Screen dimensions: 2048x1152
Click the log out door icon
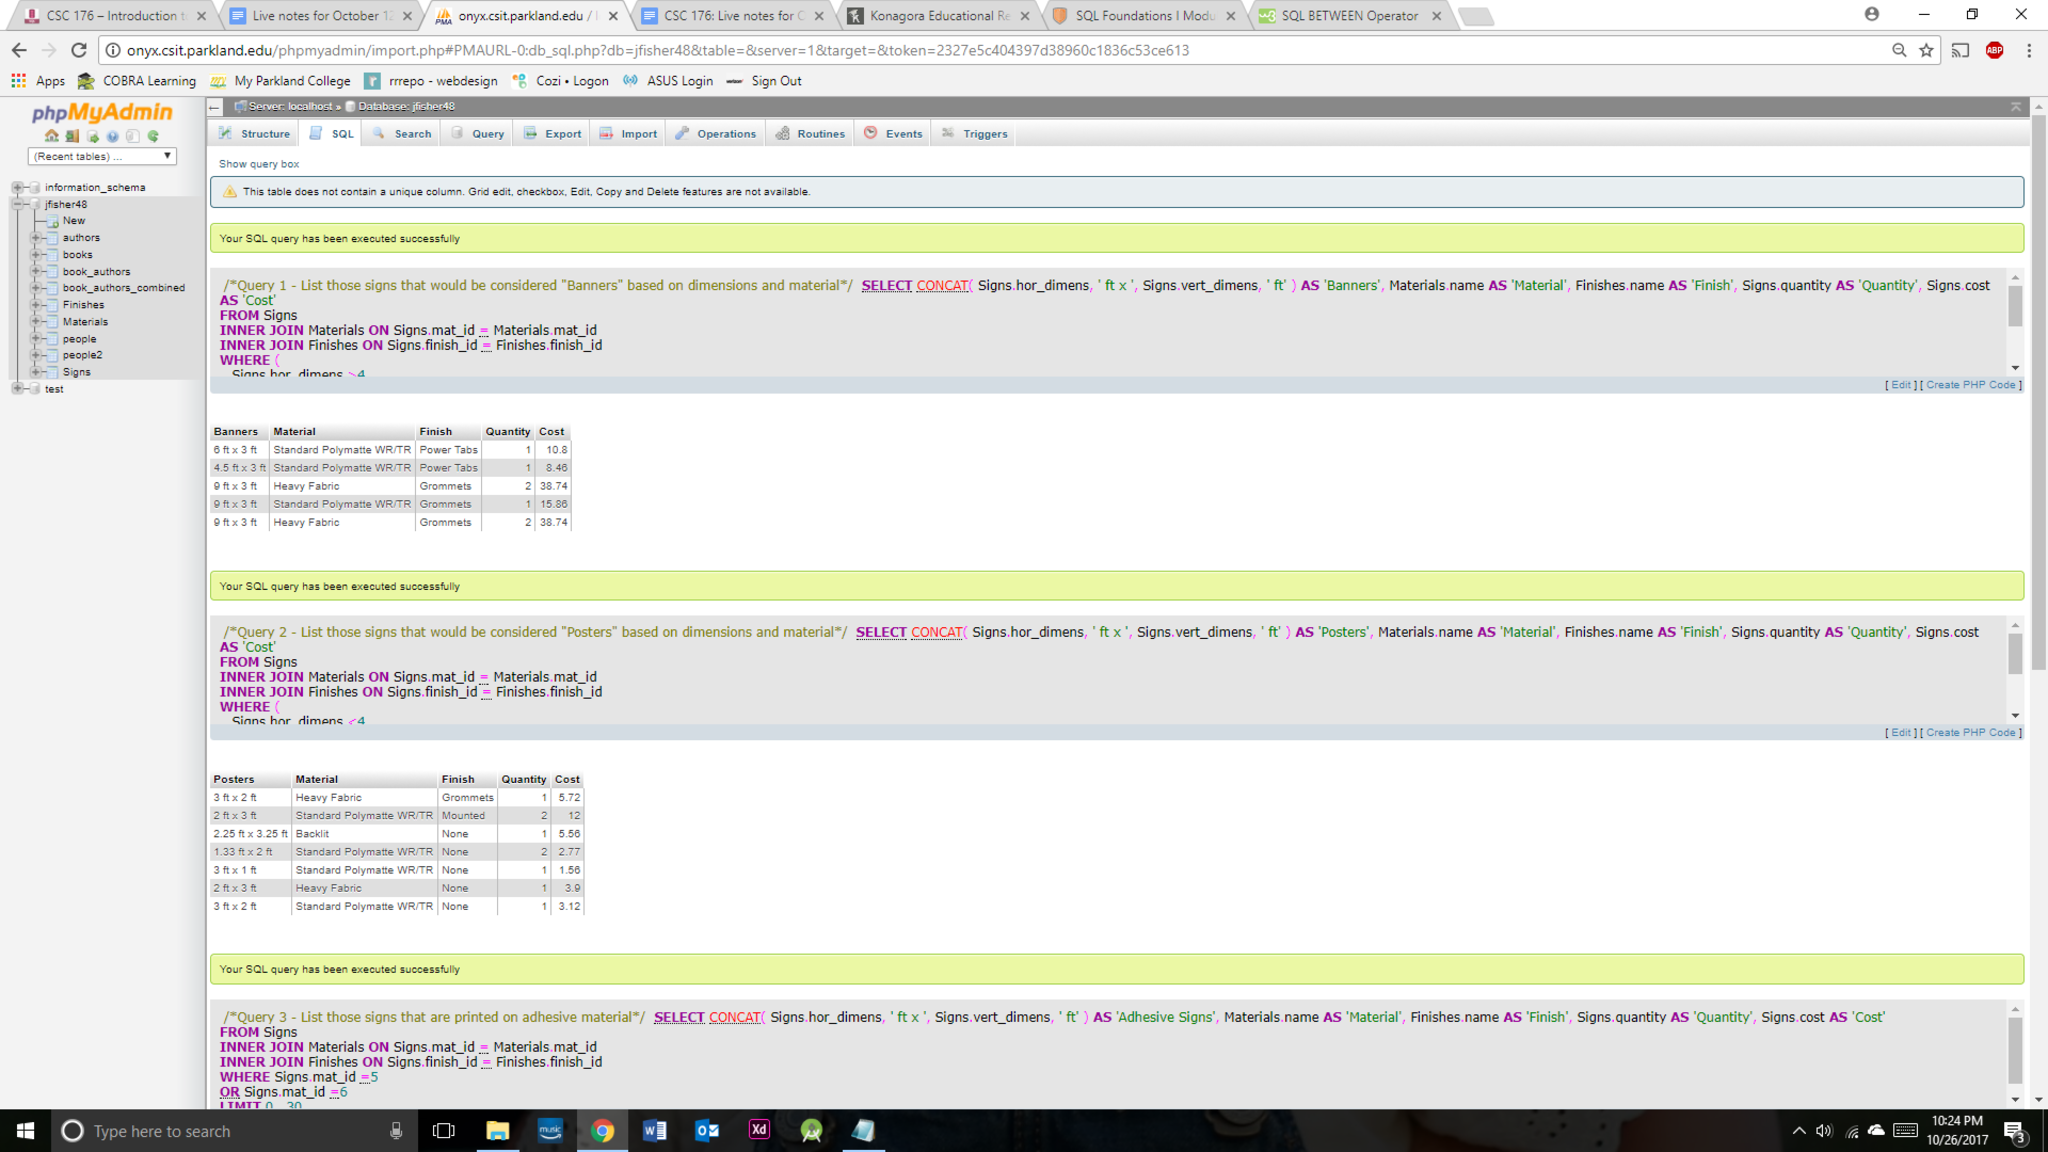[72, 136]
